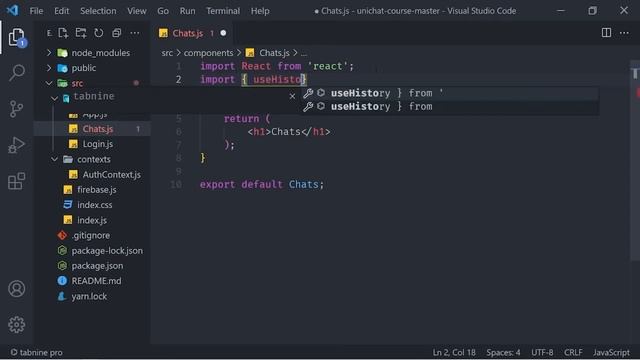This screenshot has height=360, width=640.
Task: Open the Help menu
Action: point(260,11)
